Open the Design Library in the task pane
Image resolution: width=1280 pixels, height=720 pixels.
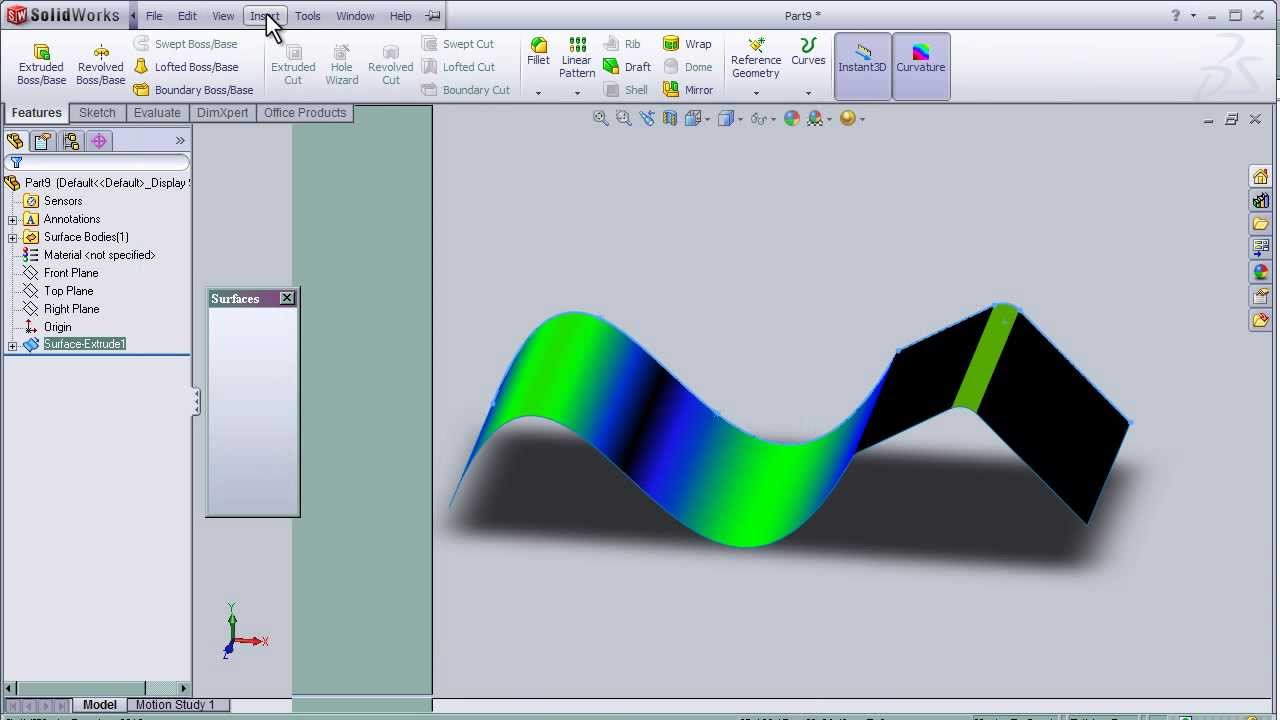1260,200
